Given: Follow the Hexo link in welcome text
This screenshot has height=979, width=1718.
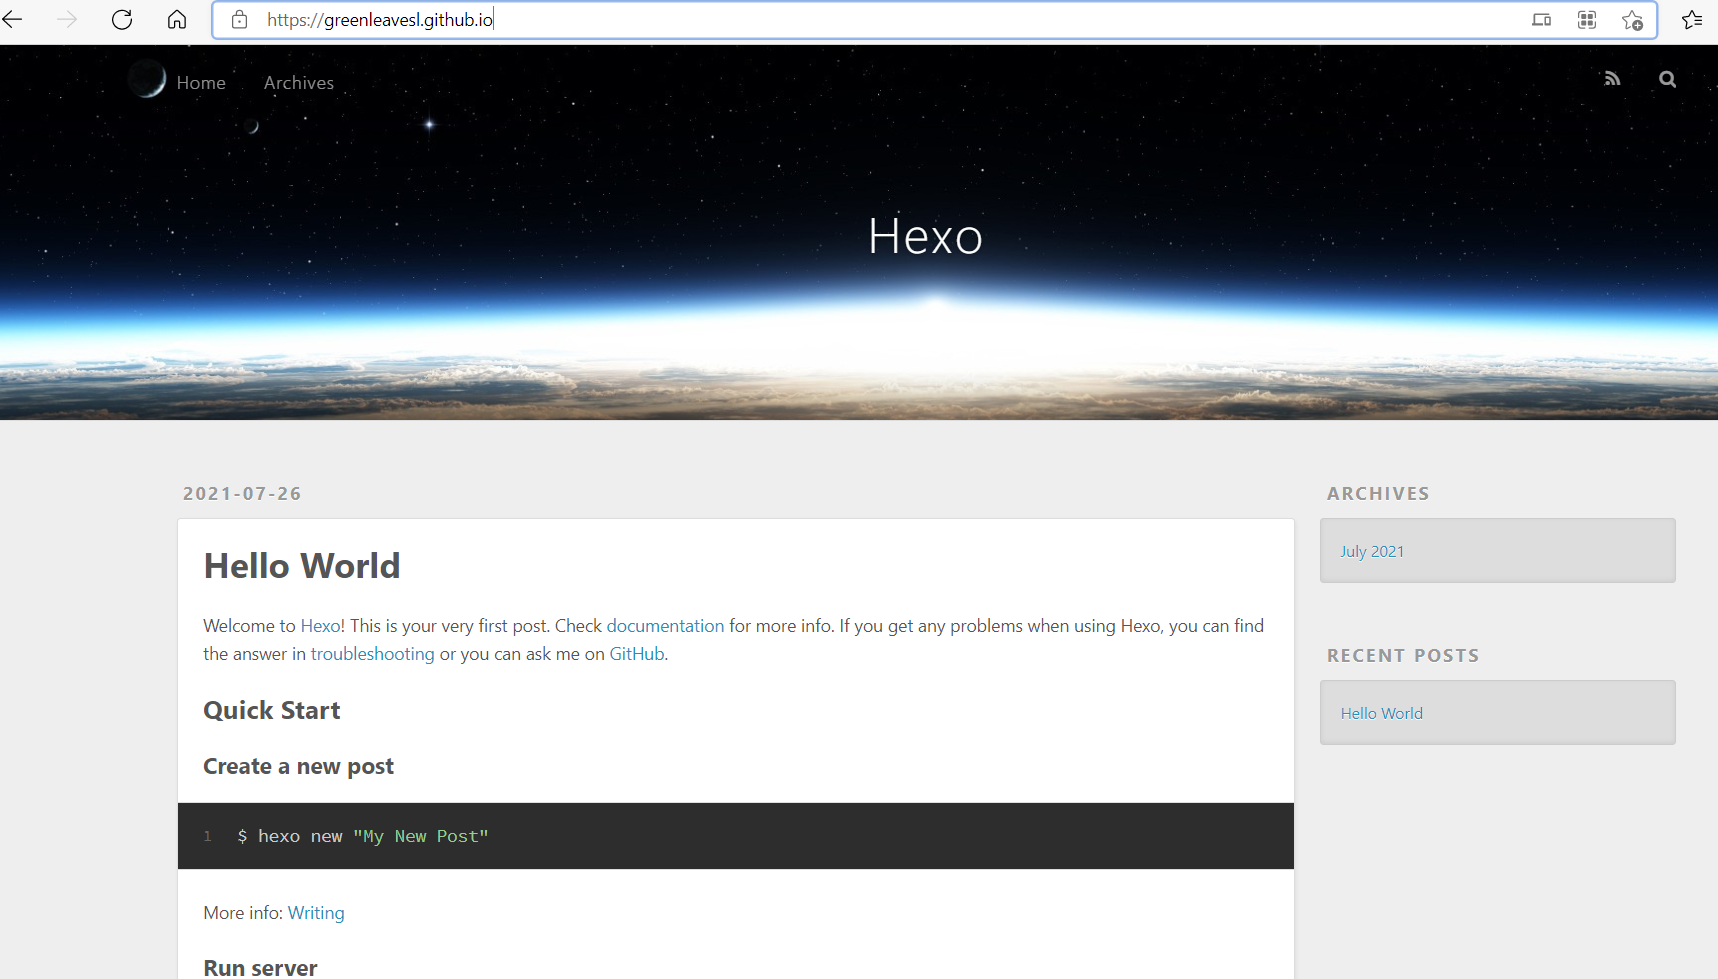Looking at the screenshot, I should 320,626.
